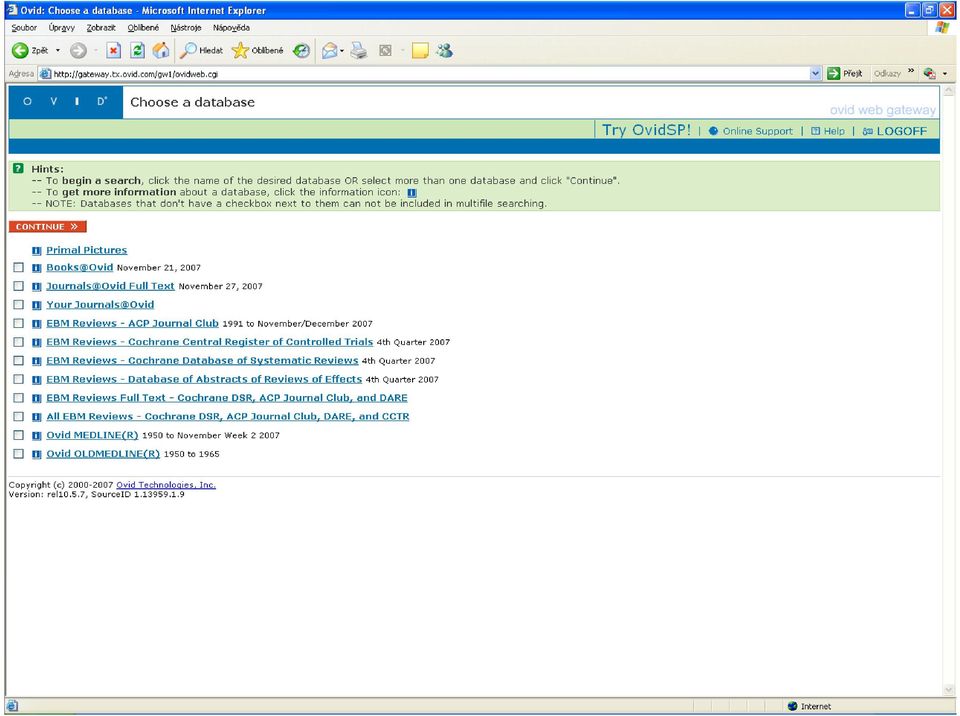Open the Nápověda menu

(231, 28)
